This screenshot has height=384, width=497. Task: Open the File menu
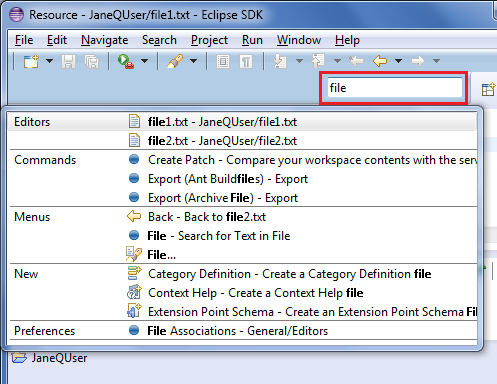pyautogui.click(x=24, y=40)
